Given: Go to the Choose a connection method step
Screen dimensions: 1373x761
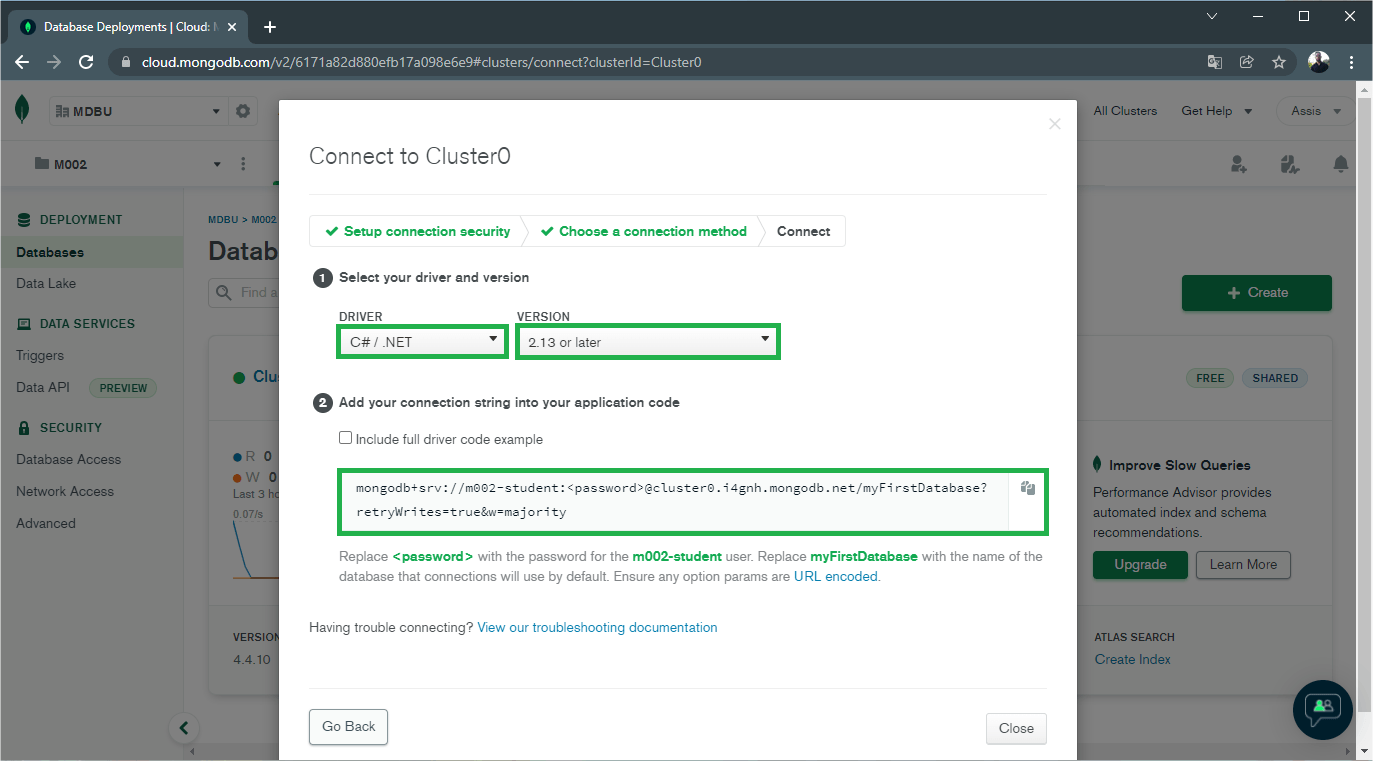Looking at the screenshot, I should (644, 231).
